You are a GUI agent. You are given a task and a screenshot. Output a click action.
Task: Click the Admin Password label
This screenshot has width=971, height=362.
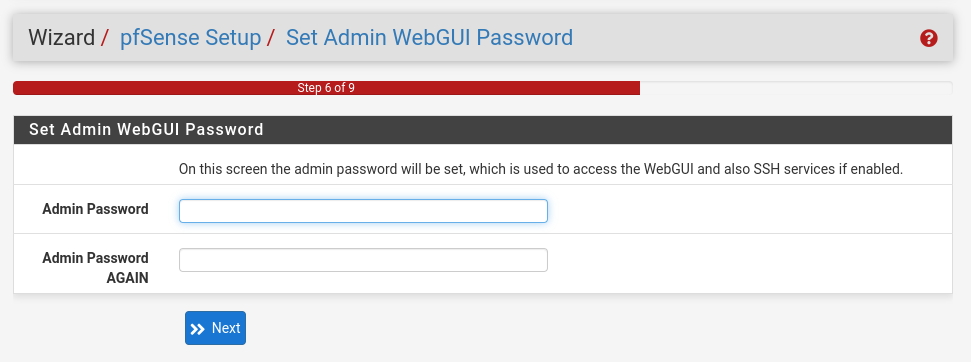tap(95, 209)
